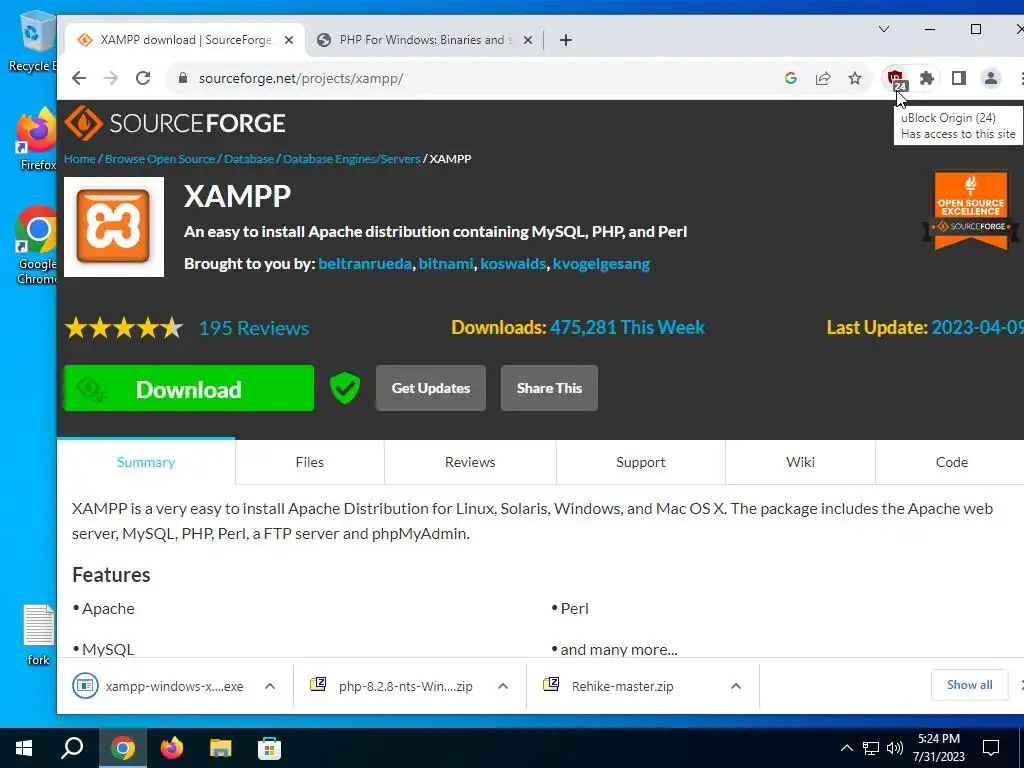Expand options for php-8.2.8 zip download
The width and height of the screenshot is (1024, 768).
click(x=503, y=686)
